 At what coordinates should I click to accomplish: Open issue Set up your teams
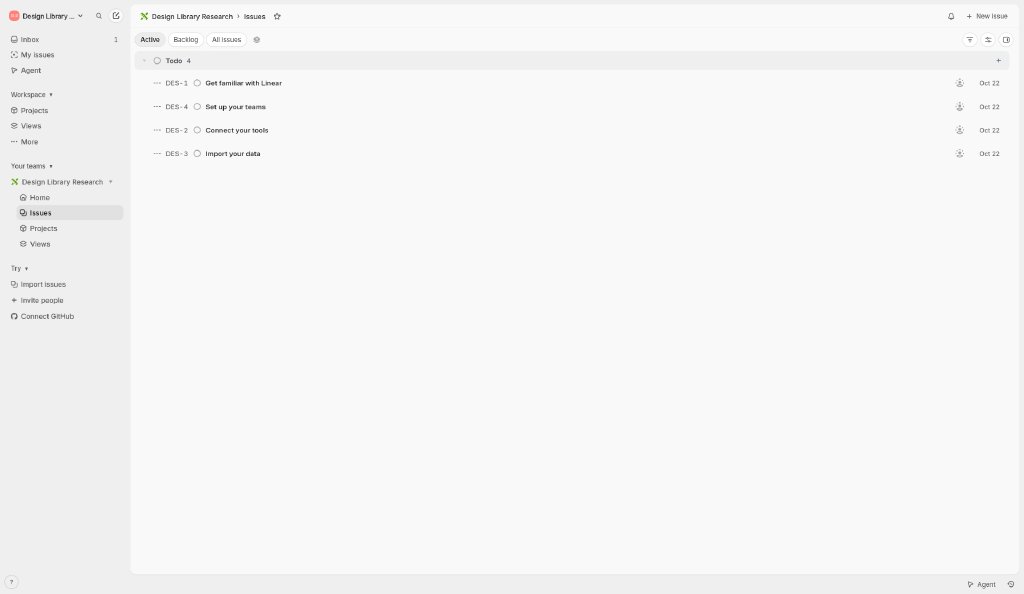coord(236,107)
